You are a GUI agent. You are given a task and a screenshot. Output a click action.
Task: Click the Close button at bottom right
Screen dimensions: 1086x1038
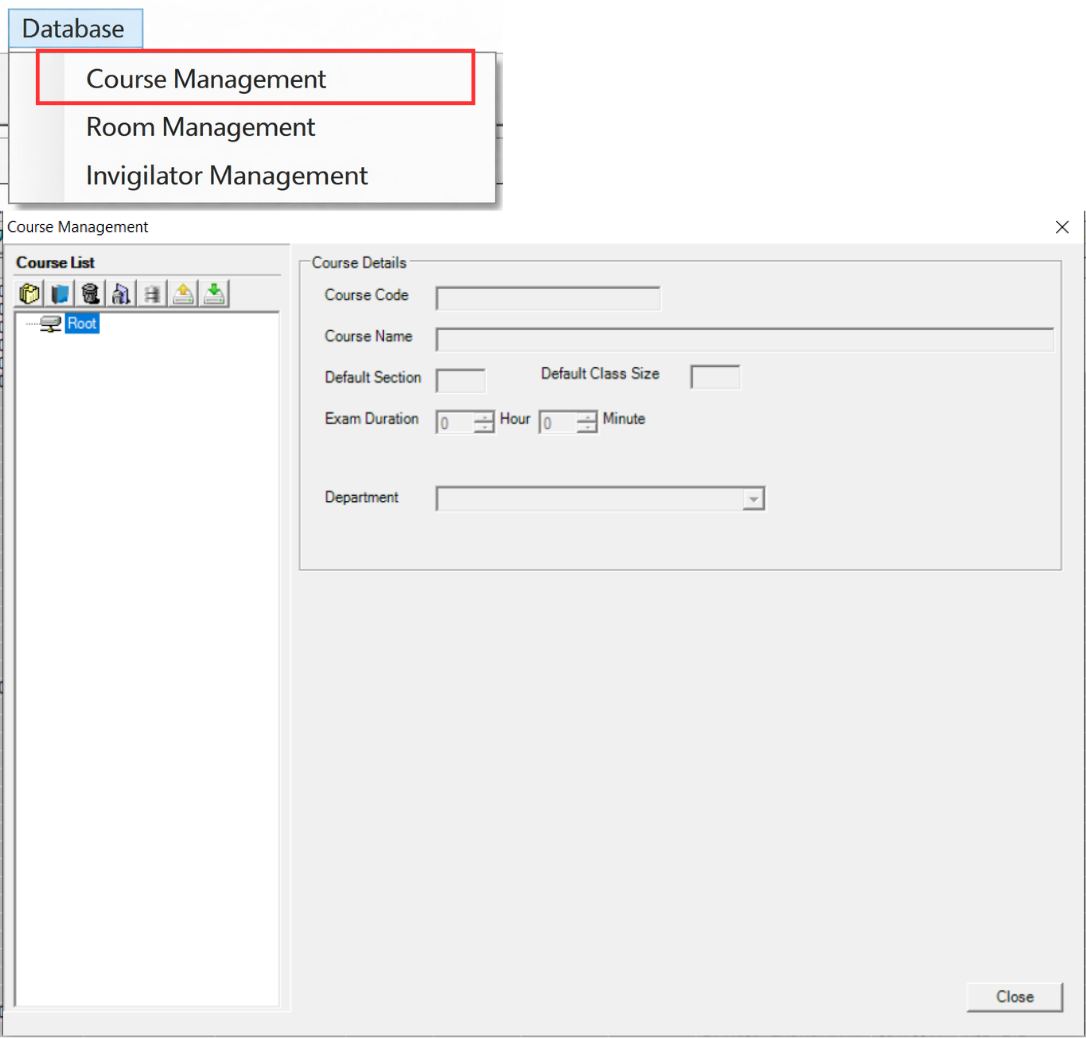pyautogui.click(x=1015, y=996)
